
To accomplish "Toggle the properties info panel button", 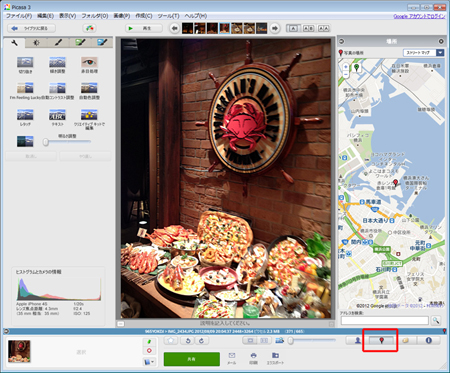I will tap(429, 340).
